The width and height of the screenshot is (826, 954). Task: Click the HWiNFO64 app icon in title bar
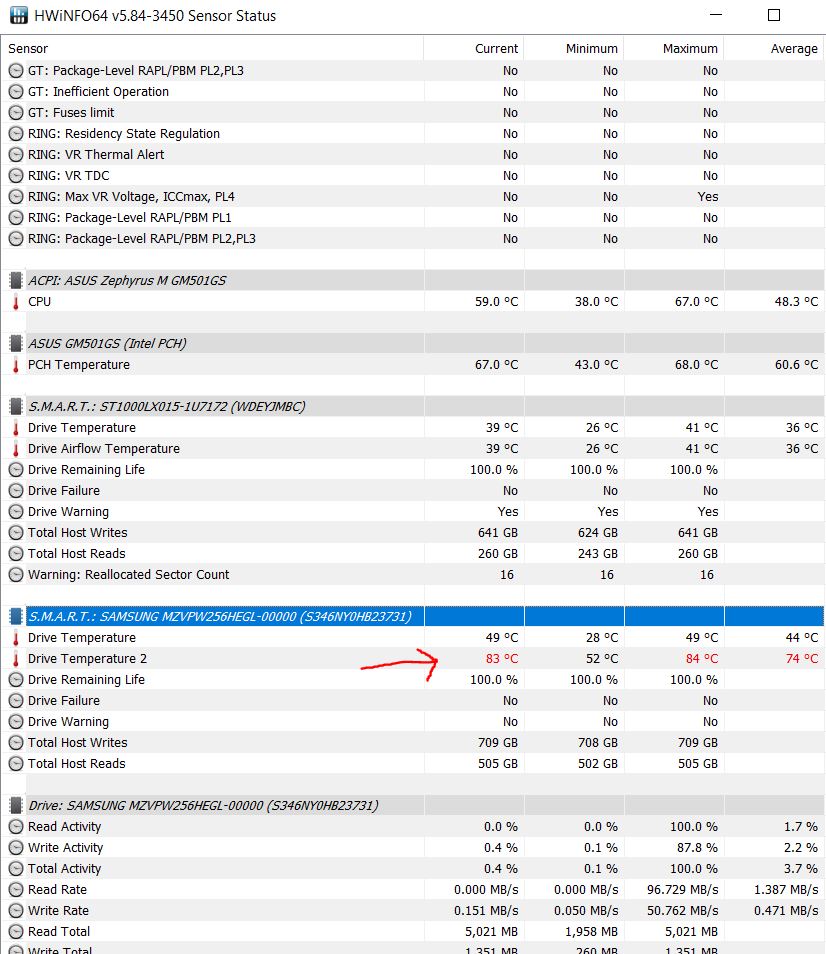(19, 15)
